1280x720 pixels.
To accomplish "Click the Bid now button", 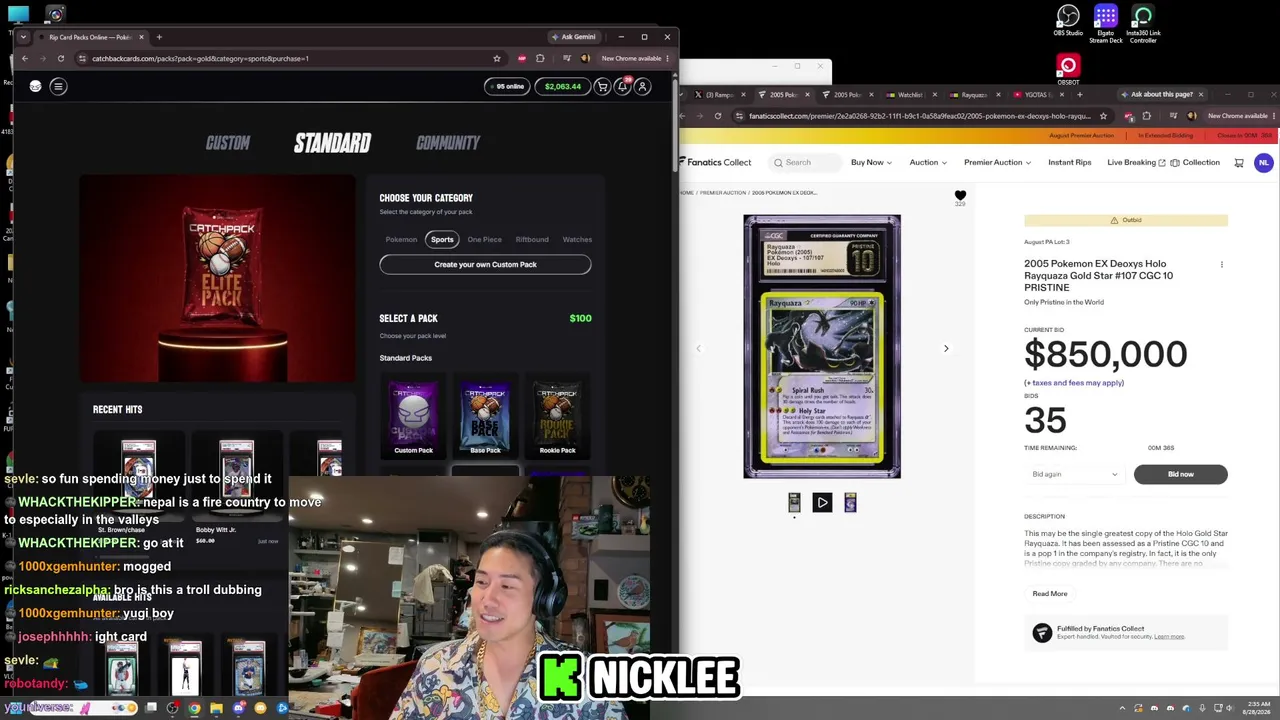I will [1181, 474].
